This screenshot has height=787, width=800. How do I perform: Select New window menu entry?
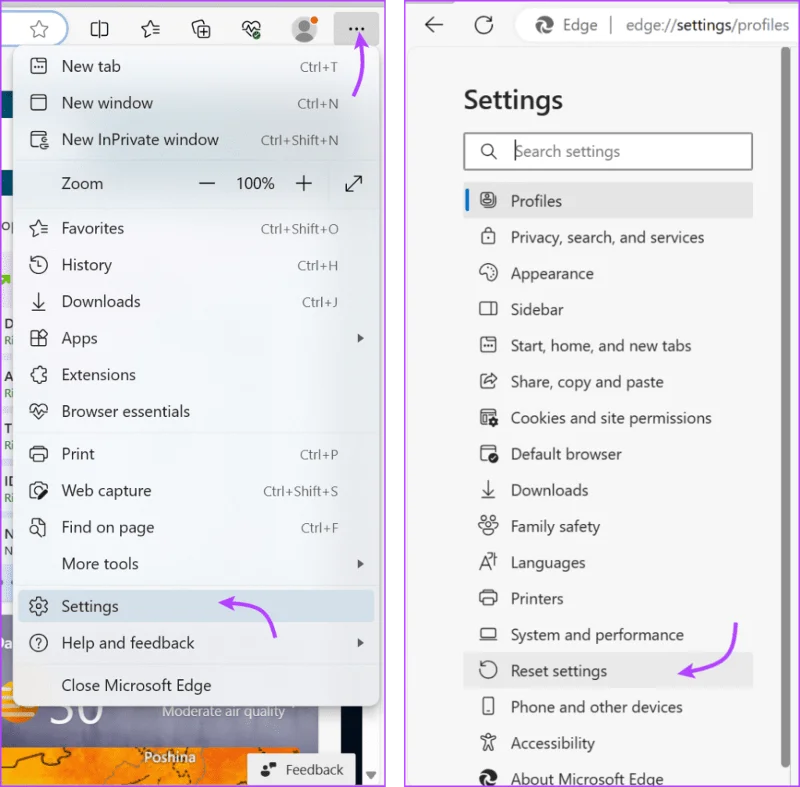[x=196, y=103]
